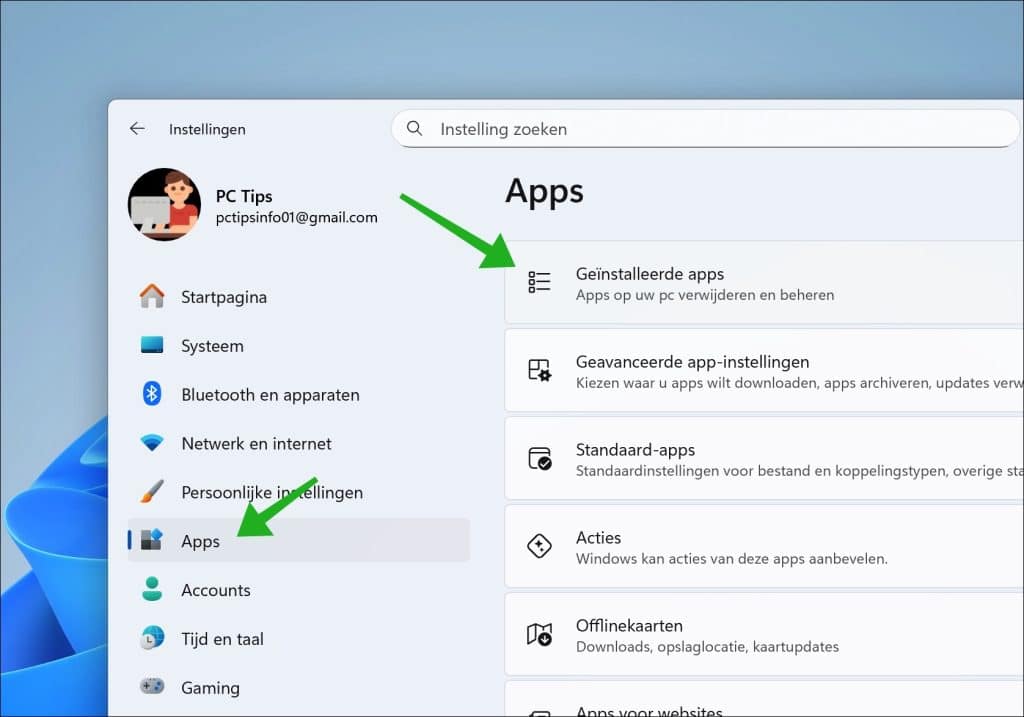Select Apps in the sidebar
Viewport: 1024px width, 717px height.
pos(200,541)
